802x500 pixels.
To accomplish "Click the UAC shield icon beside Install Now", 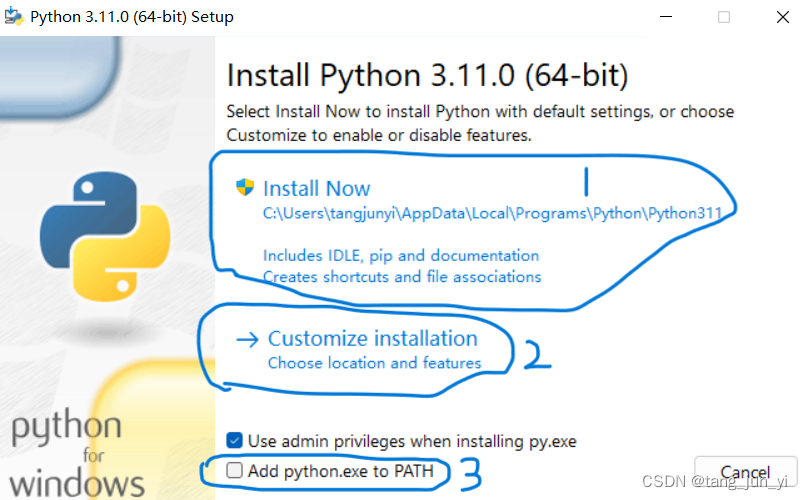I will (245, 187).
